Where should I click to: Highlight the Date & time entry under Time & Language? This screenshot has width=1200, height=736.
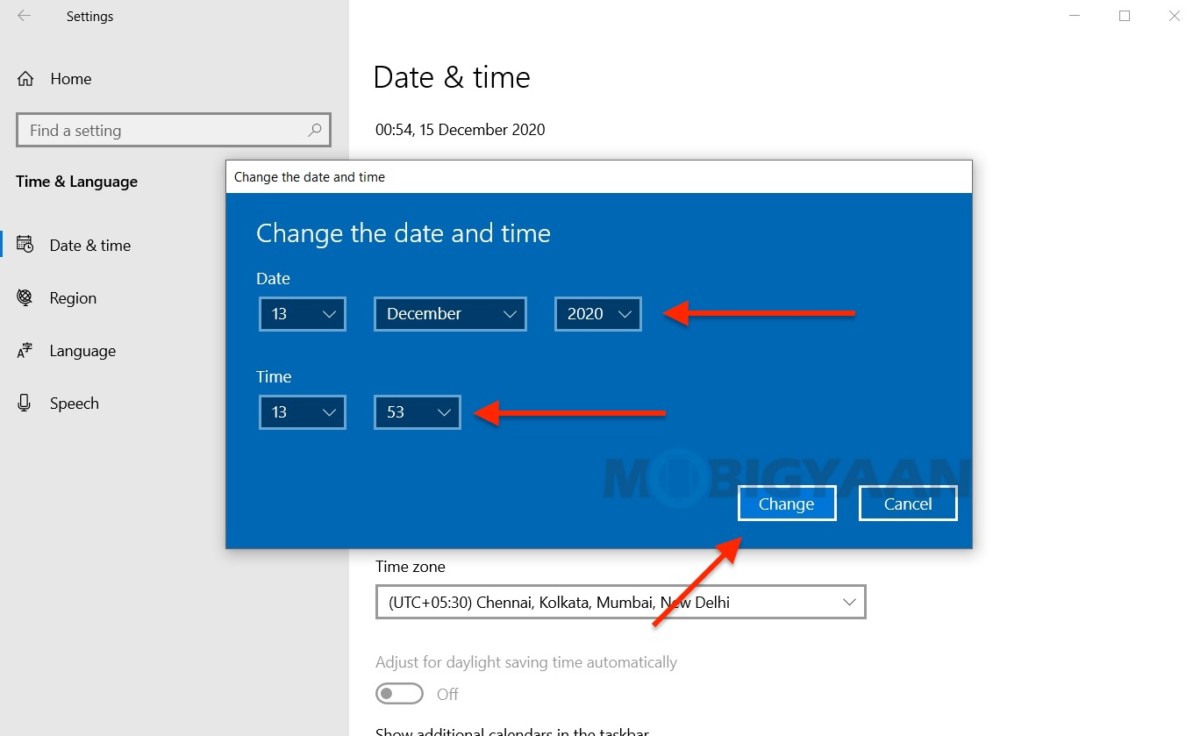tap(90, 245)
